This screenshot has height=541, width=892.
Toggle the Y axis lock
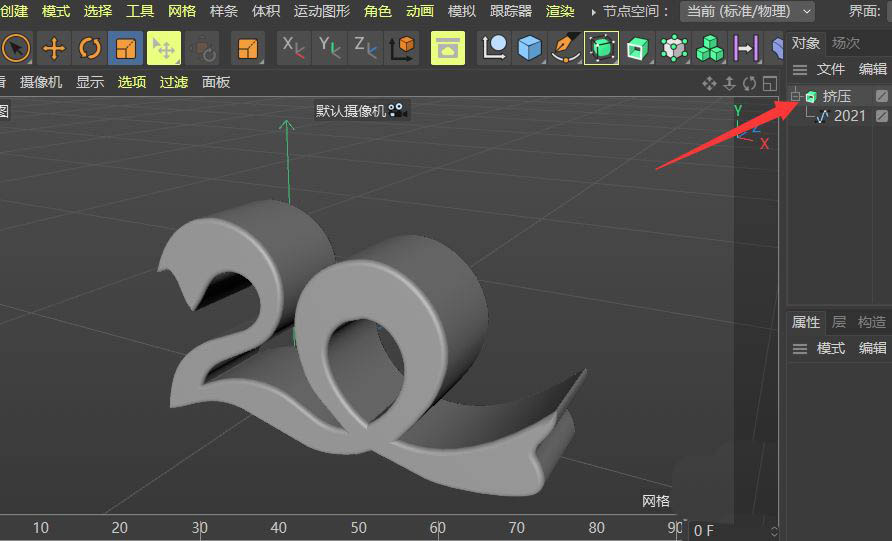329,48
